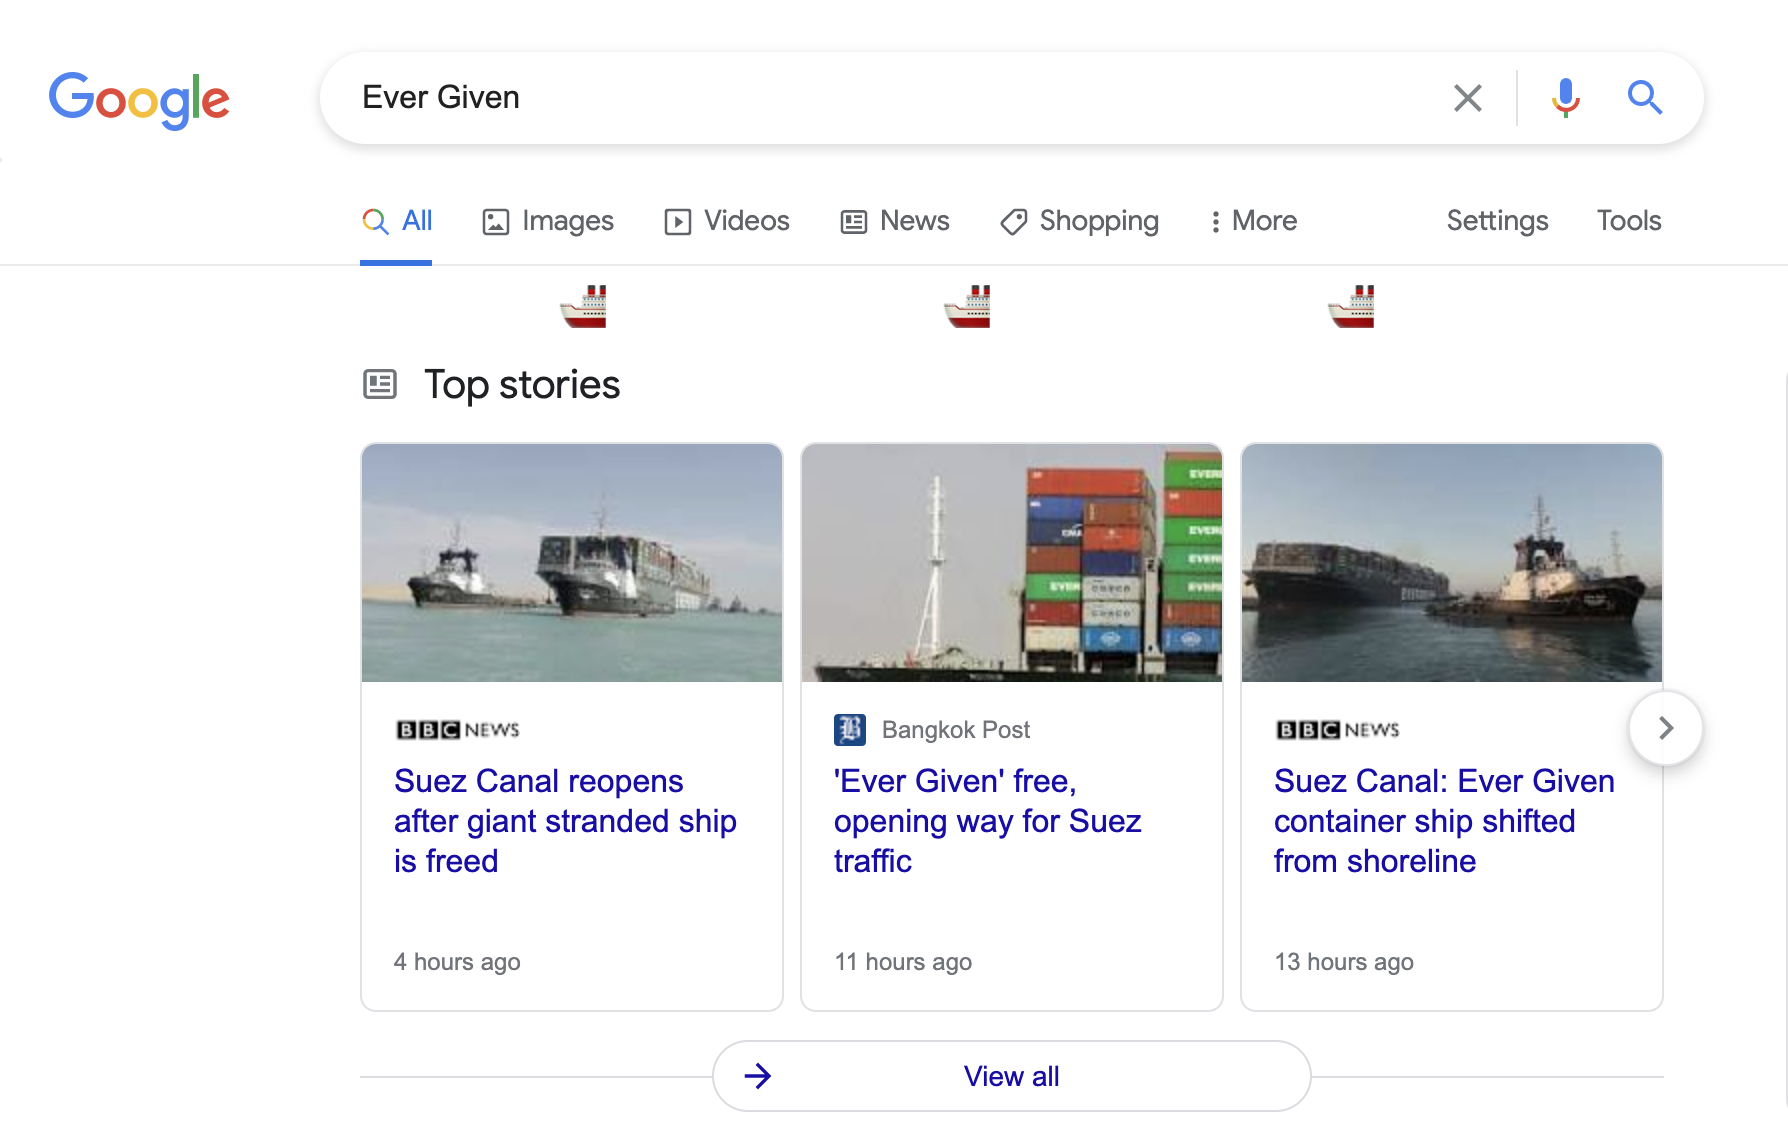Image resolution: width=1788 pixels, height=1132 pixels.
Task: Click the Bangkok Post source name
Action: pos(956,730)
